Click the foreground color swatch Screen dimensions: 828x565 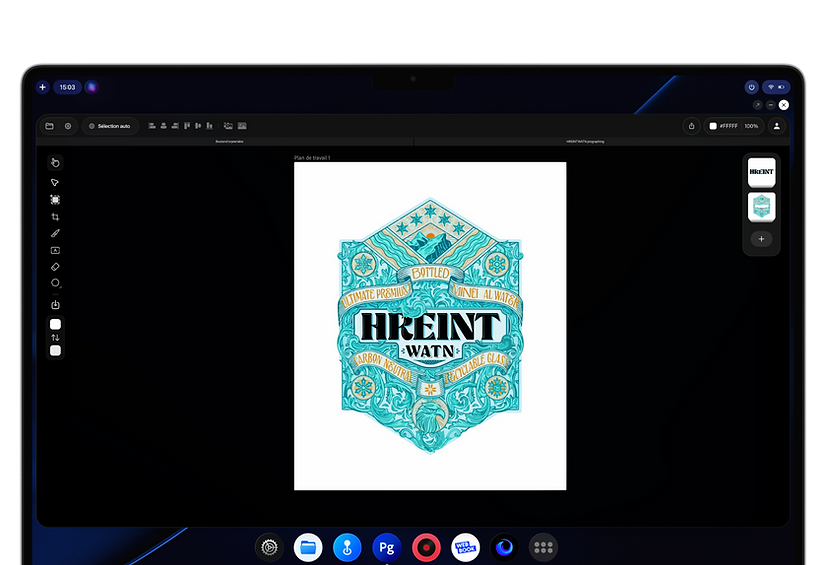pyautogui.click(x=55, y=324)
